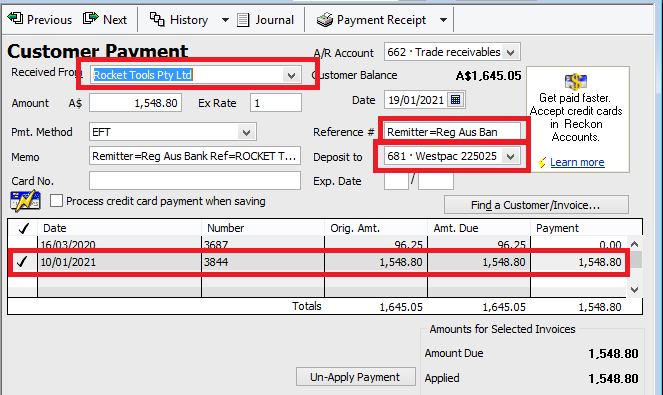Click the Exp. Date year field

[436, 181]
